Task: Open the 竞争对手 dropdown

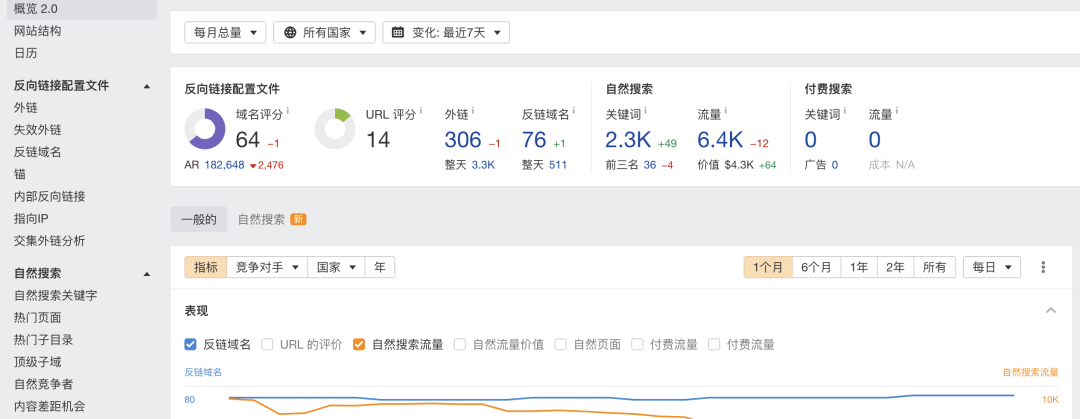Action: click(267, 267)
